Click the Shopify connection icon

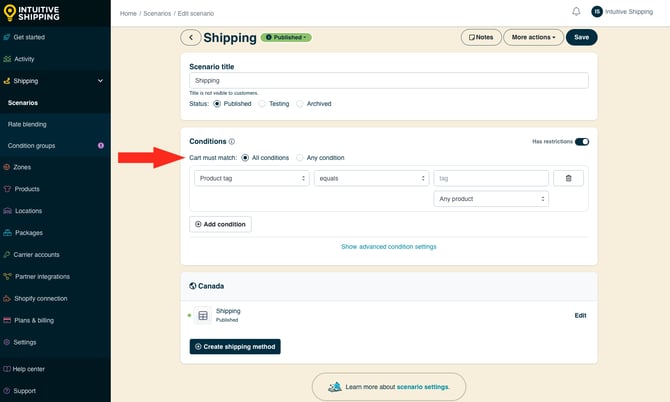[7, 298]
